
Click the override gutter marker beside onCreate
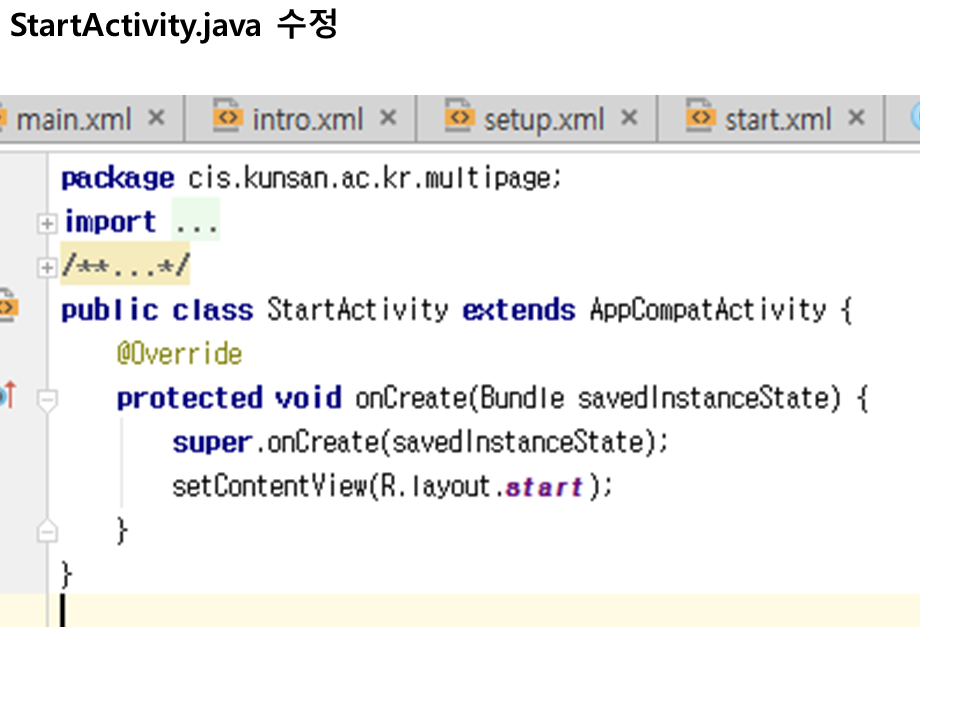click(x=8, y=396)
